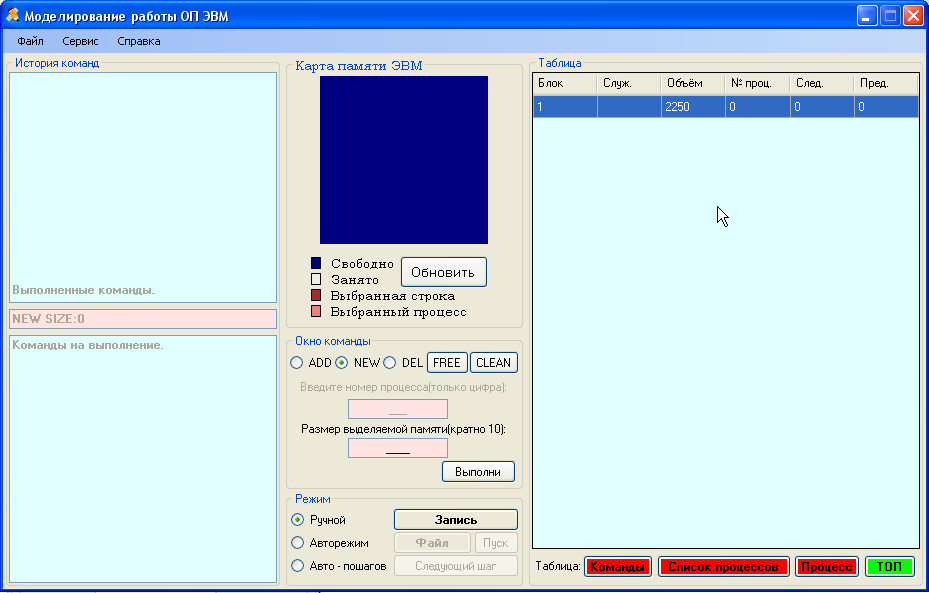Click the CLEAN button

[494, 363]
